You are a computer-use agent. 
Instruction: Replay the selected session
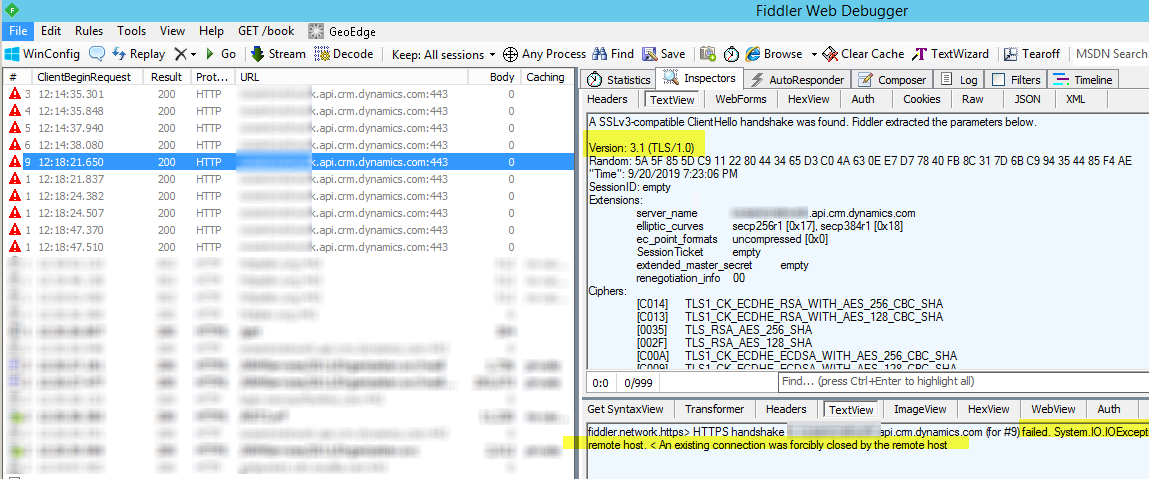138,54
